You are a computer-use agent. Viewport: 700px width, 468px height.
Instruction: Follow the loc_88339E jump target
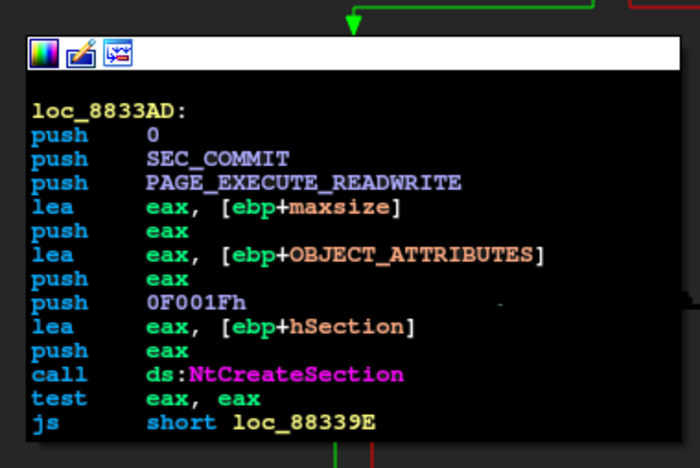point(304,422)
